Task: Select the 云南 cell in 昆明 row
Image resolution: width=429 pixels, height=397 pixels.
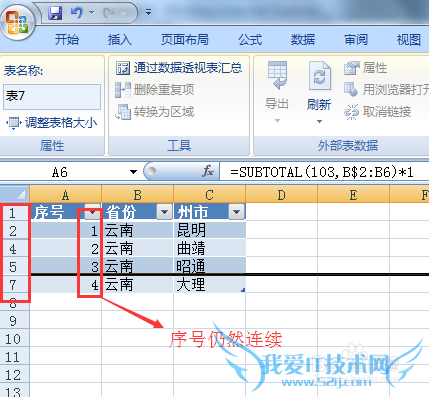Action: tap(137, 230)
